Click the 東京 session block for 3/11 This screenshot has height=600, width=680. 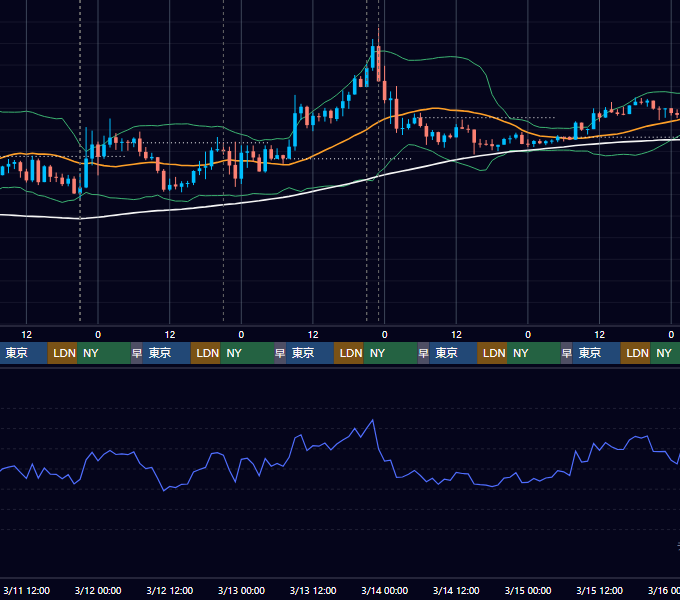point(23,353)
